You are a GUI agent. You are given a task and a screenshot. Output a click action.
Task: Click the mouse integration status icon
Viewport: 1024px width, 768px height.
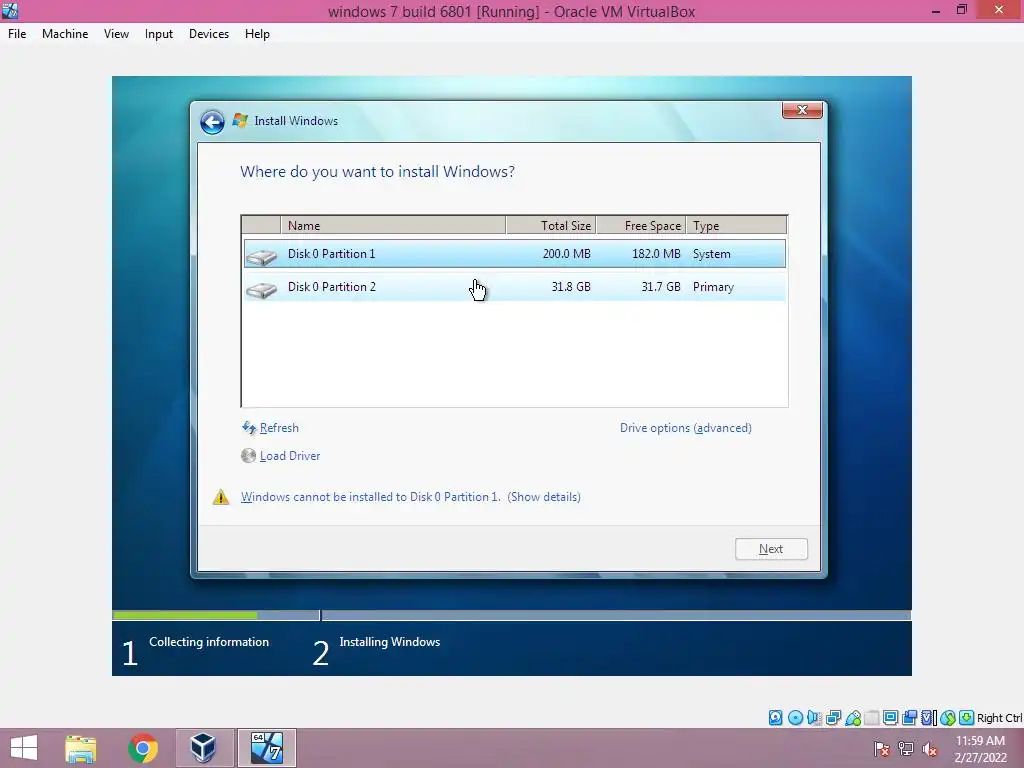(x=948, y=718)
